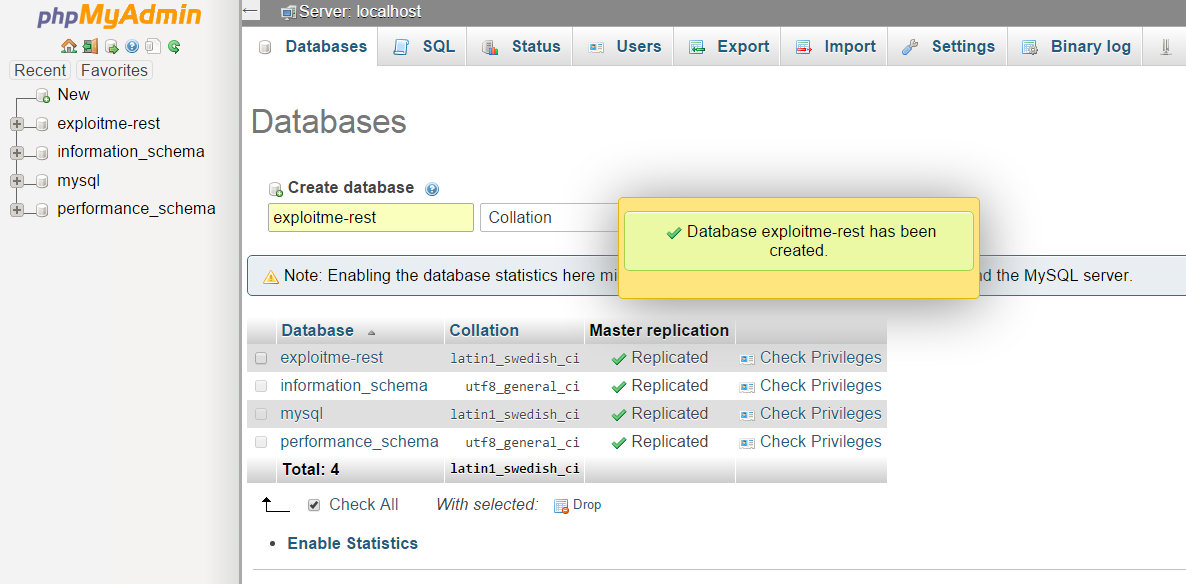This screenshot has width=1186, height=584.
Task: Click privileges icon in exploitme-rest row
Action: pos(747,359)
